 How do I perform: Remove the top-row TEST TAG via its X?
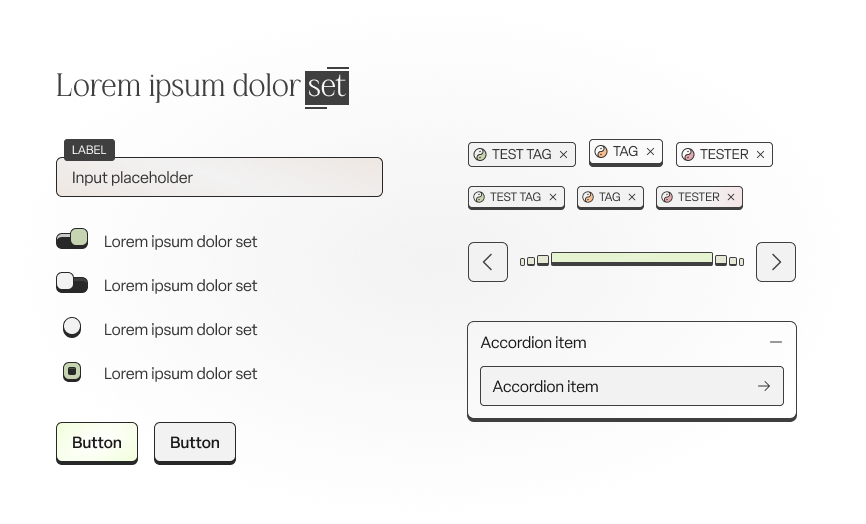pyautogui.click(x=563, y=155)
